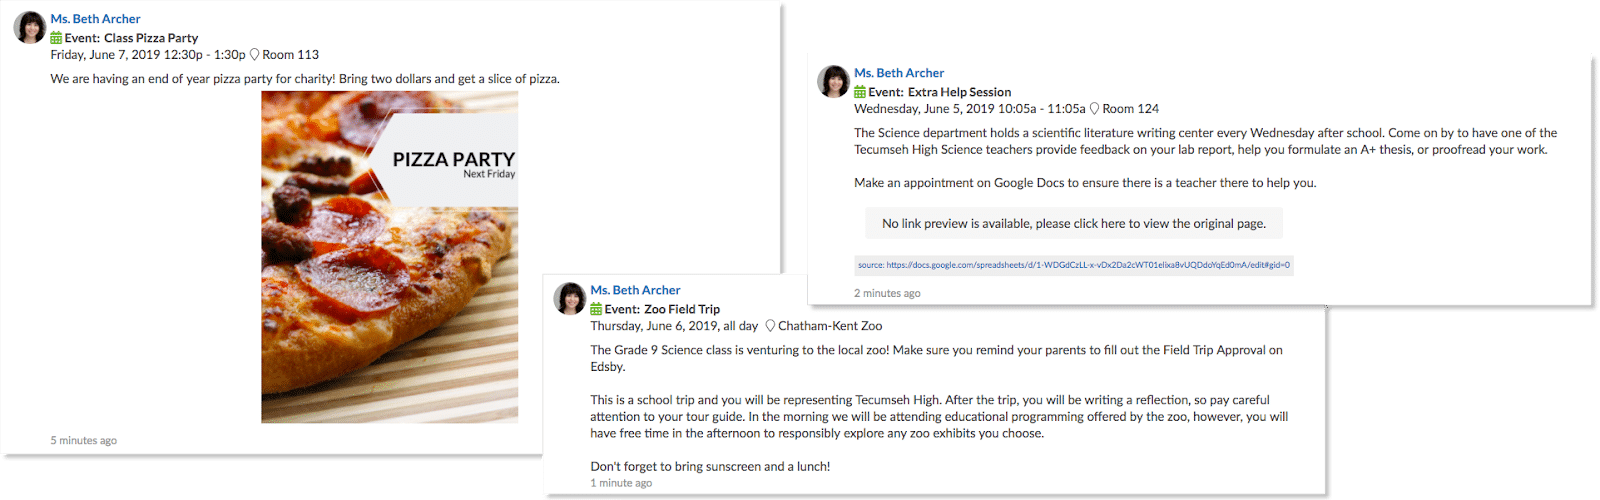Open Ms. Beth Archer name link on pizza post
This screenshot has height=500, width=1600.
(x=96, y=19)
